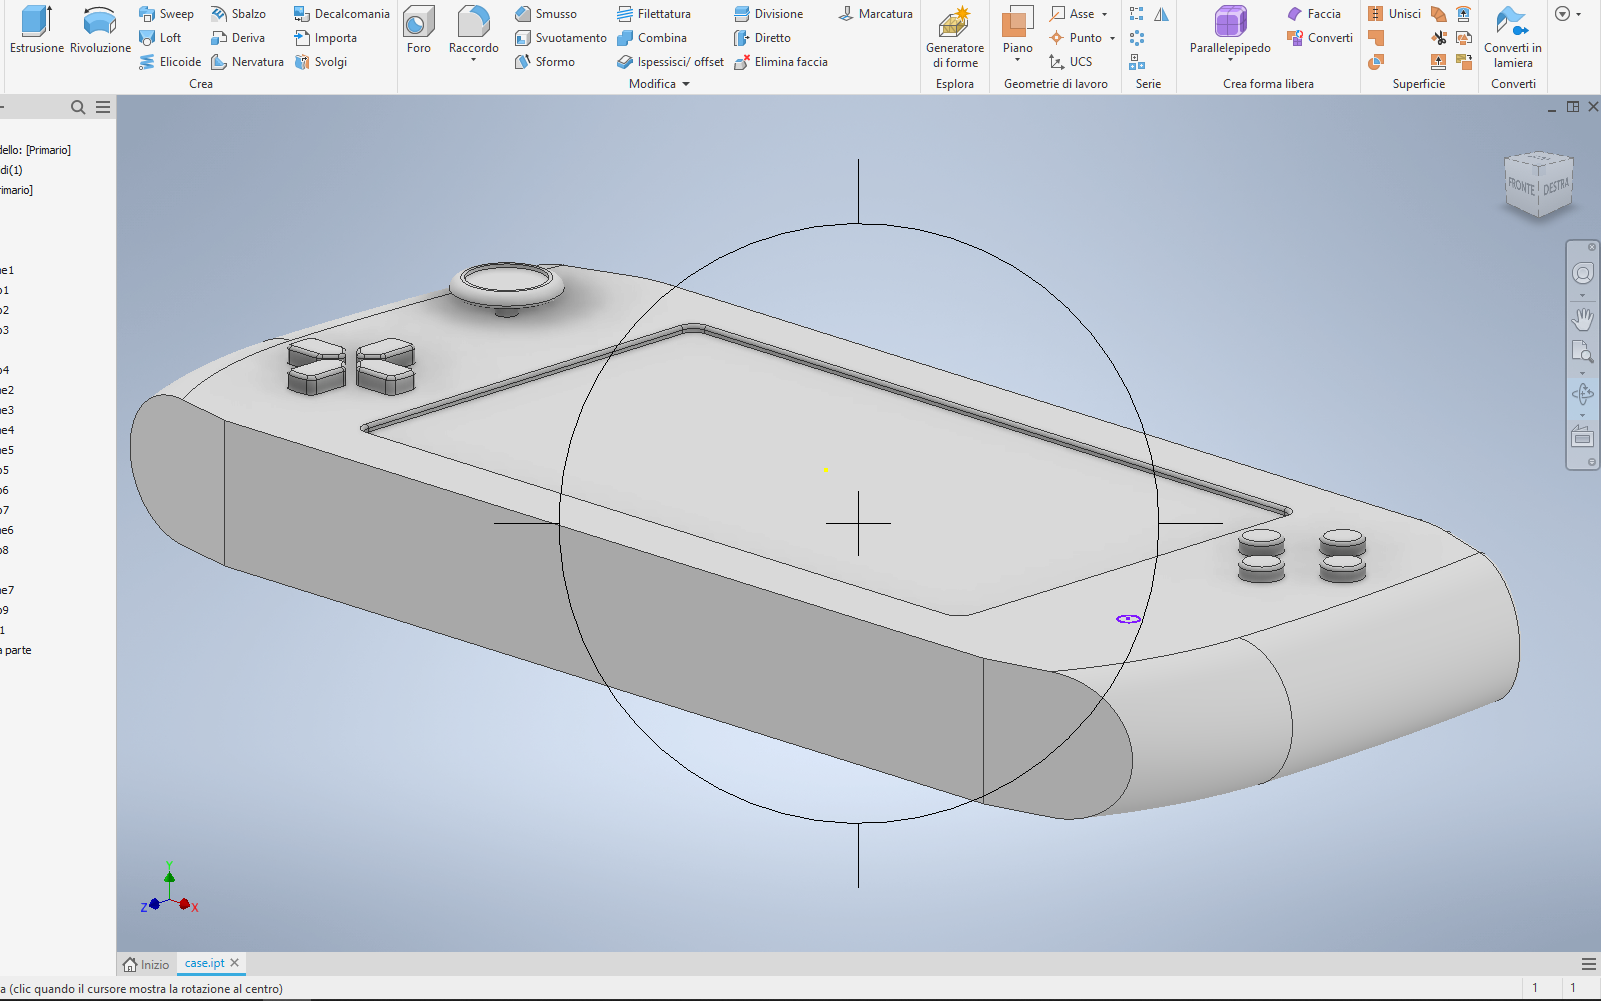1601x1001 pixels.
Task: Select the Pan hand tool in navigation bar
Action: point(1582,319)
